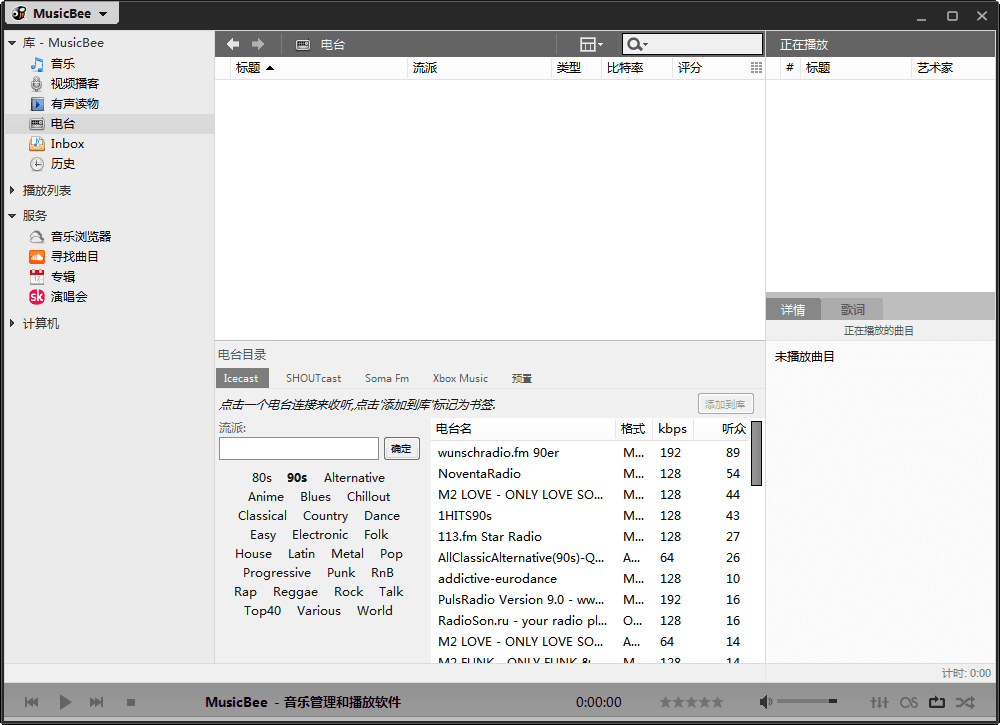The height and width of the screenshot is (725, 1000).
Task: Open the 历史 history node
Action: tap(62, 164)
